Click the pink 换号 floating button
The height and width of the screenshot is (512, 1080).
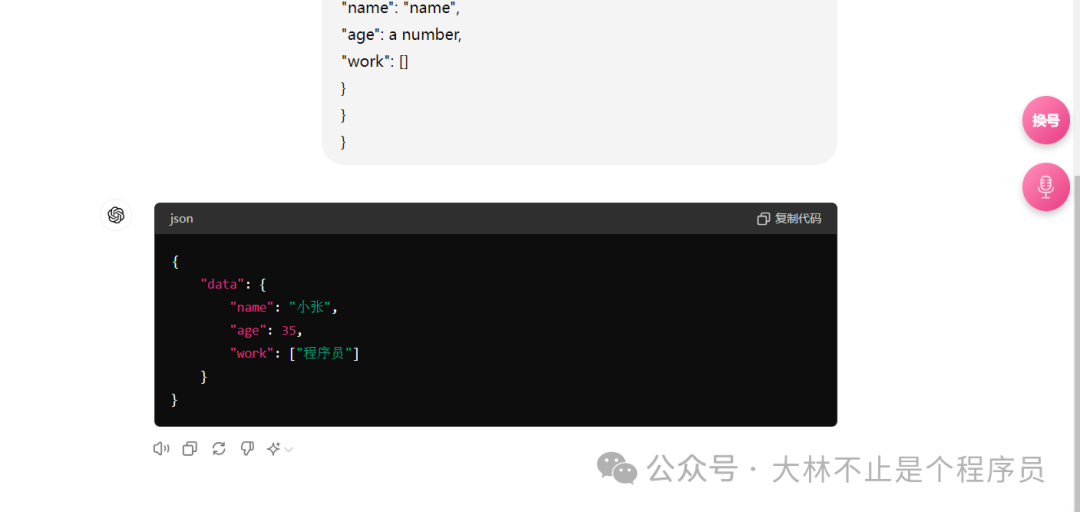coord(1046,121)
